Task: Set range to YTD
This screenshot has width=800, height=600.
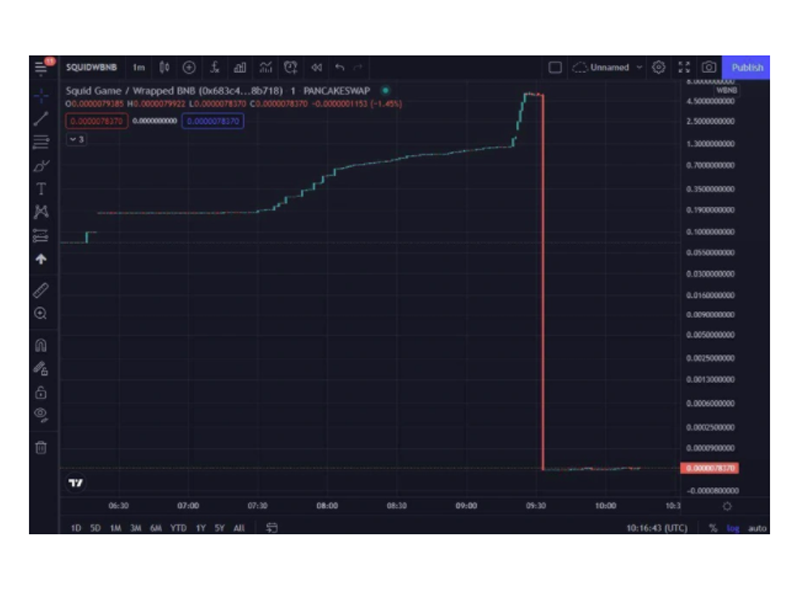Action: (x=178, y=528)
